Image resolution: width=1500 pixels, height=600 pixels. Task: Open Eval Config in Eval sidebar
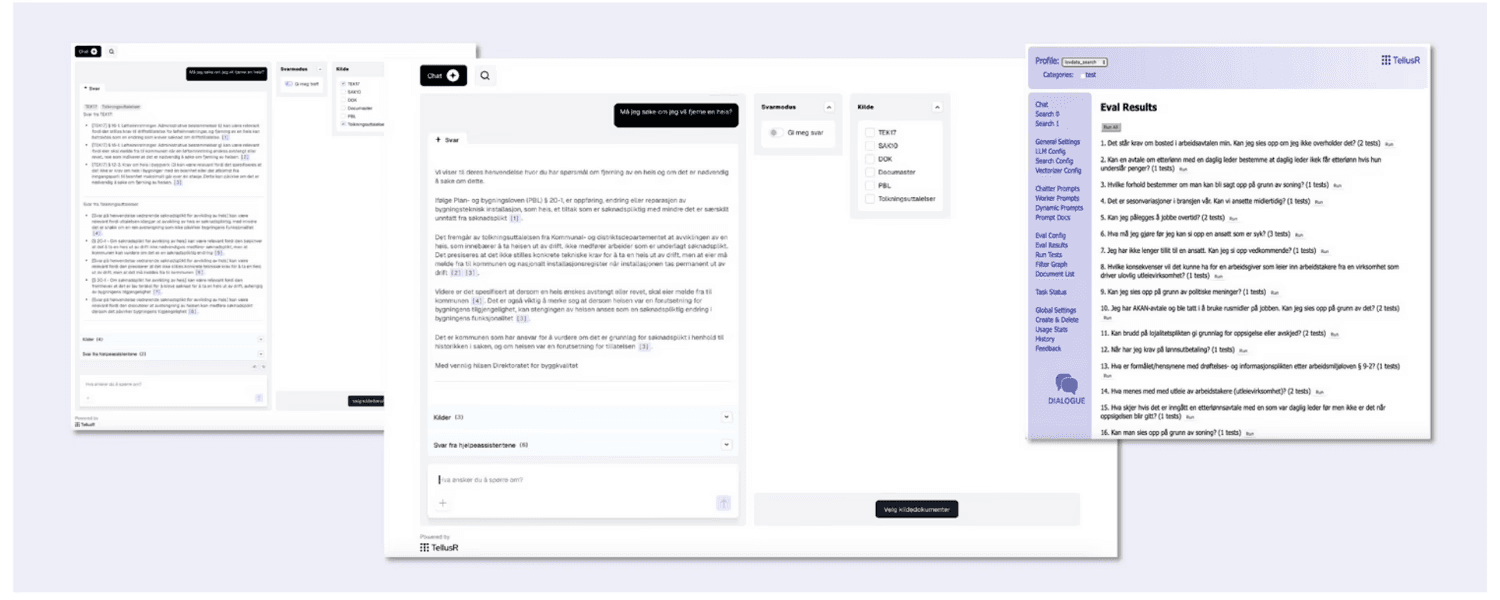[1051, 235]
